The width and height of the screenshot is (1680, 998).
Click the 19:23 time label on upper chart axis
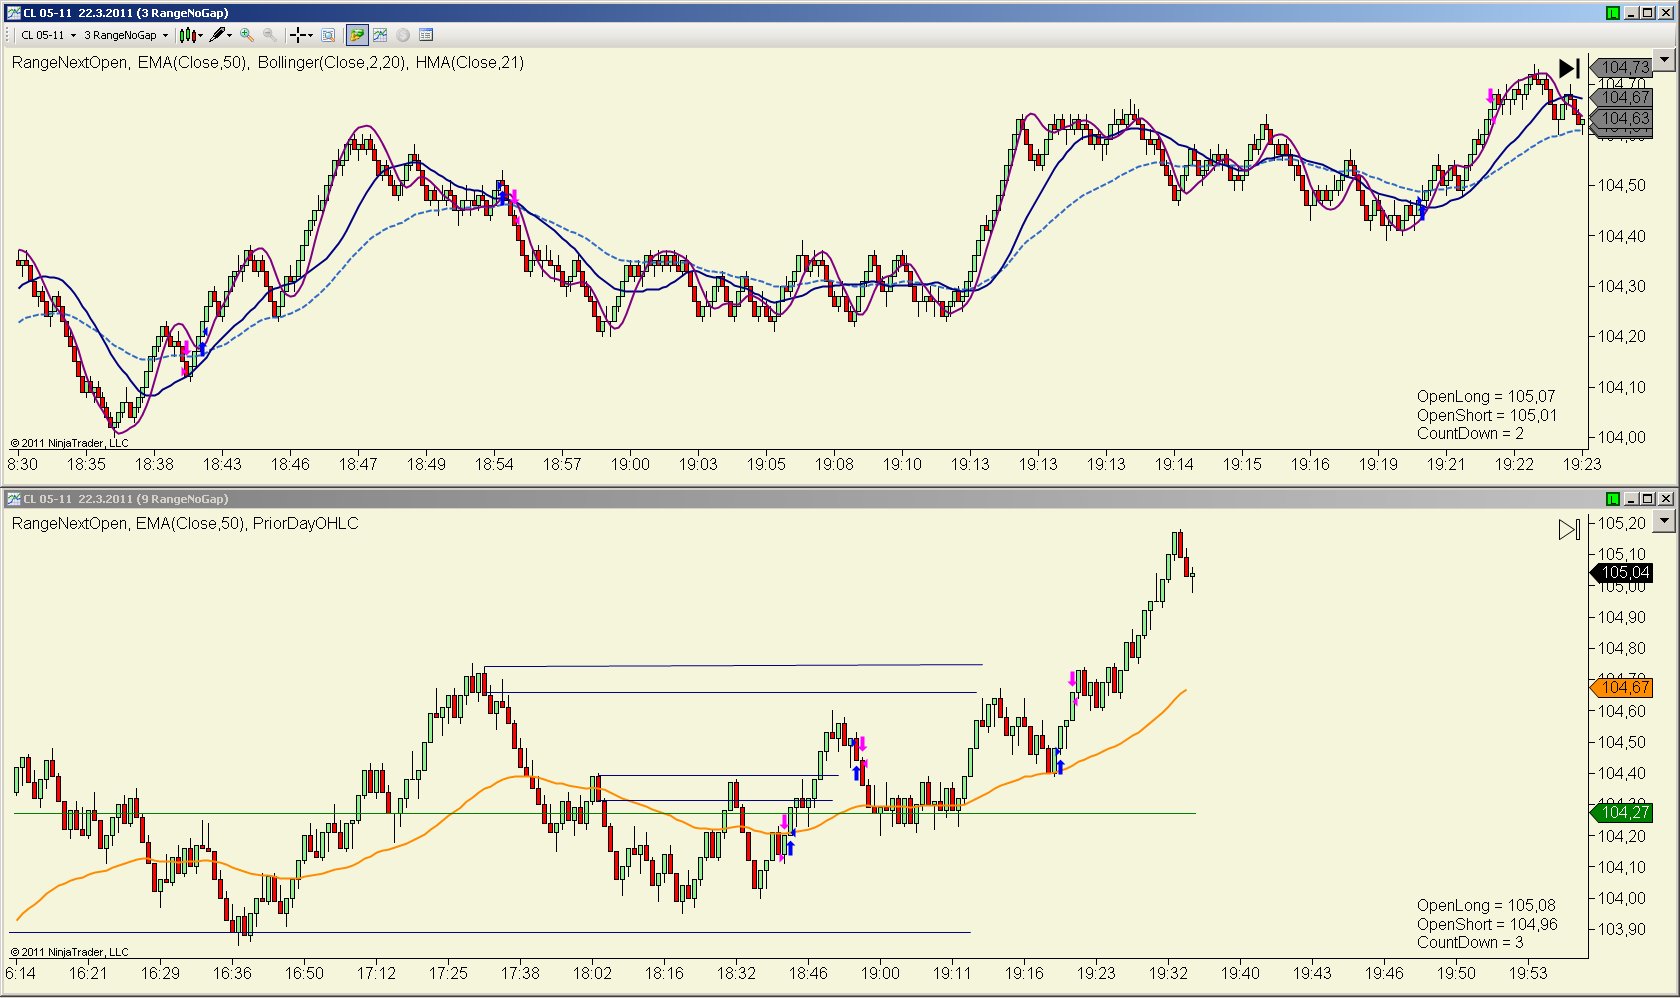[x=1582, y=464]
